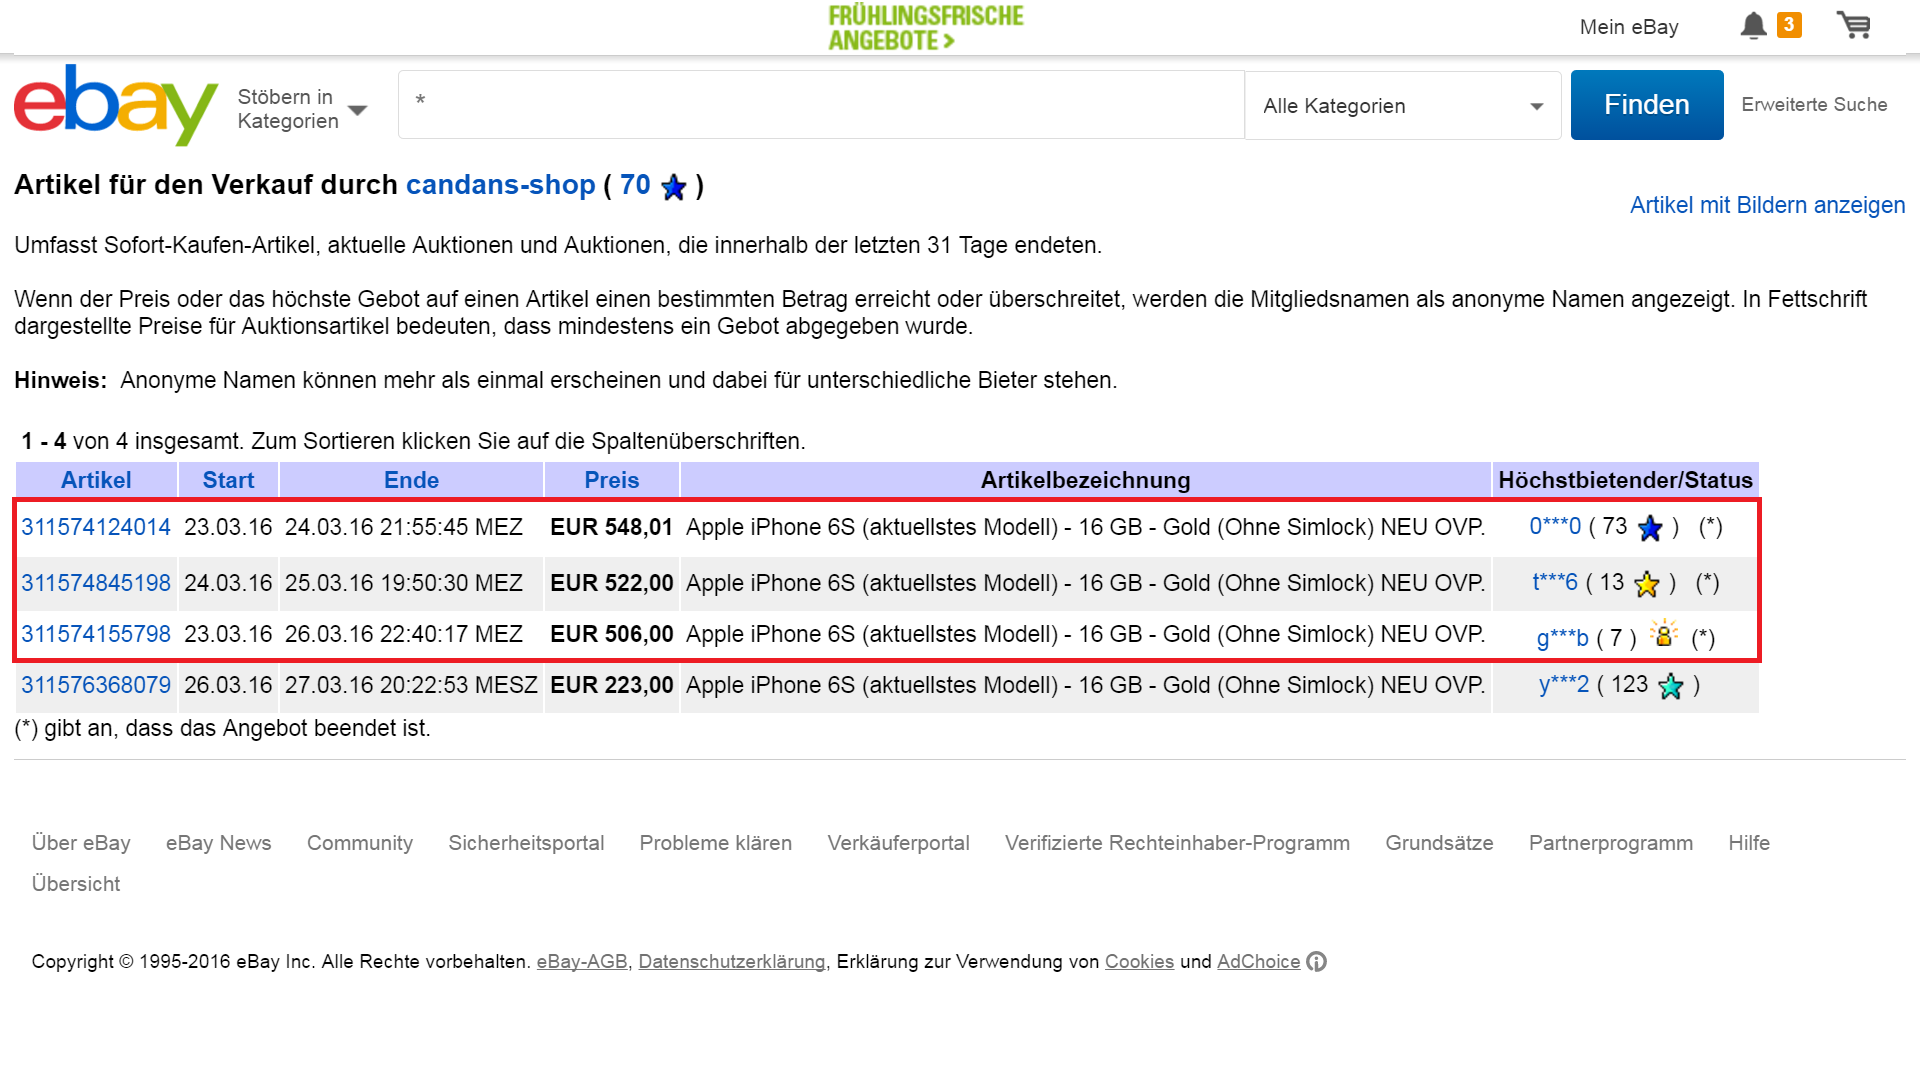This screenshot has width=1920, height=1080.
Task: Open Probleme klären footer link
Action: pyautogui.click(x=716, y=843)
